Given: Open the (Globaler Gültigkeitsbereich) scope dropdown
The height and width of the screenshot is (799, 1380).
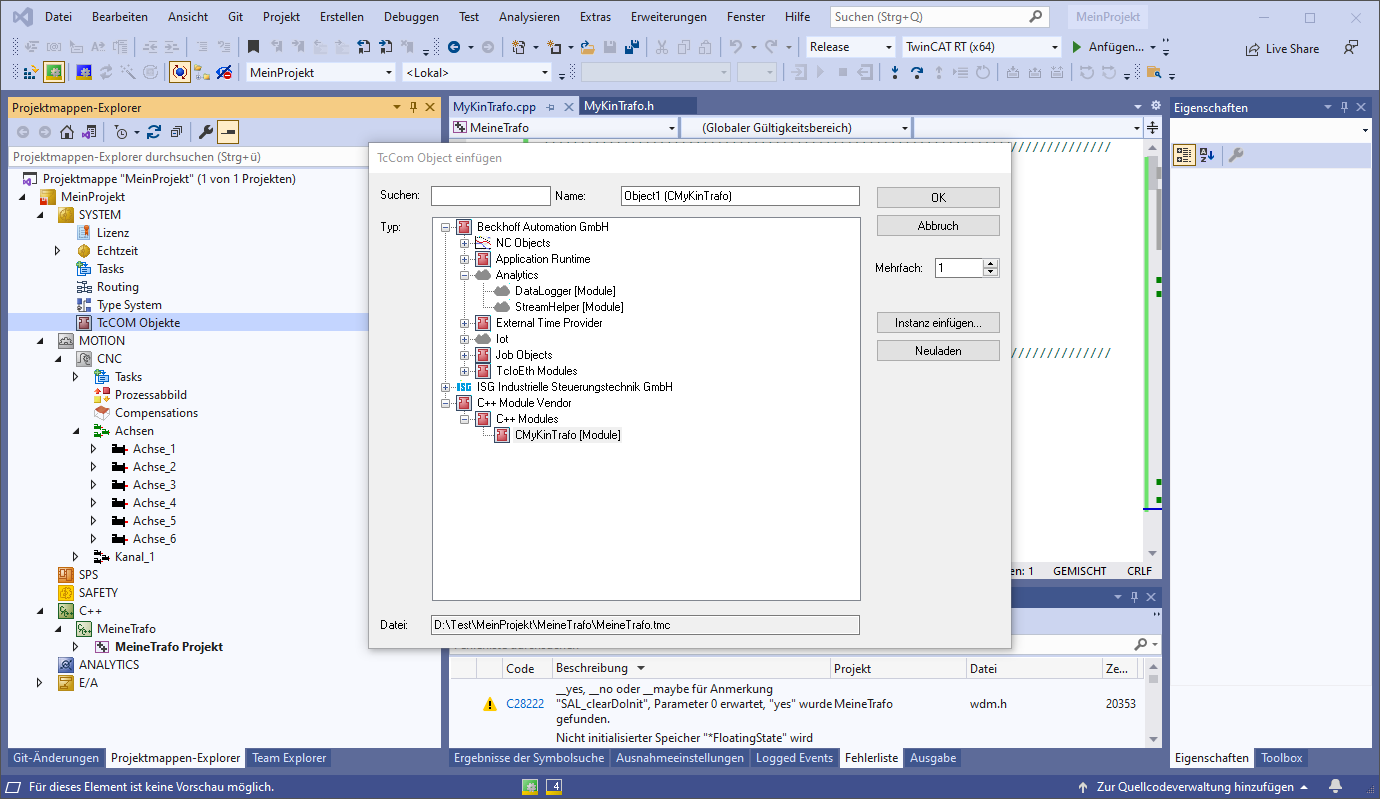Looking at the screenshot, I should tap(796, 128).
